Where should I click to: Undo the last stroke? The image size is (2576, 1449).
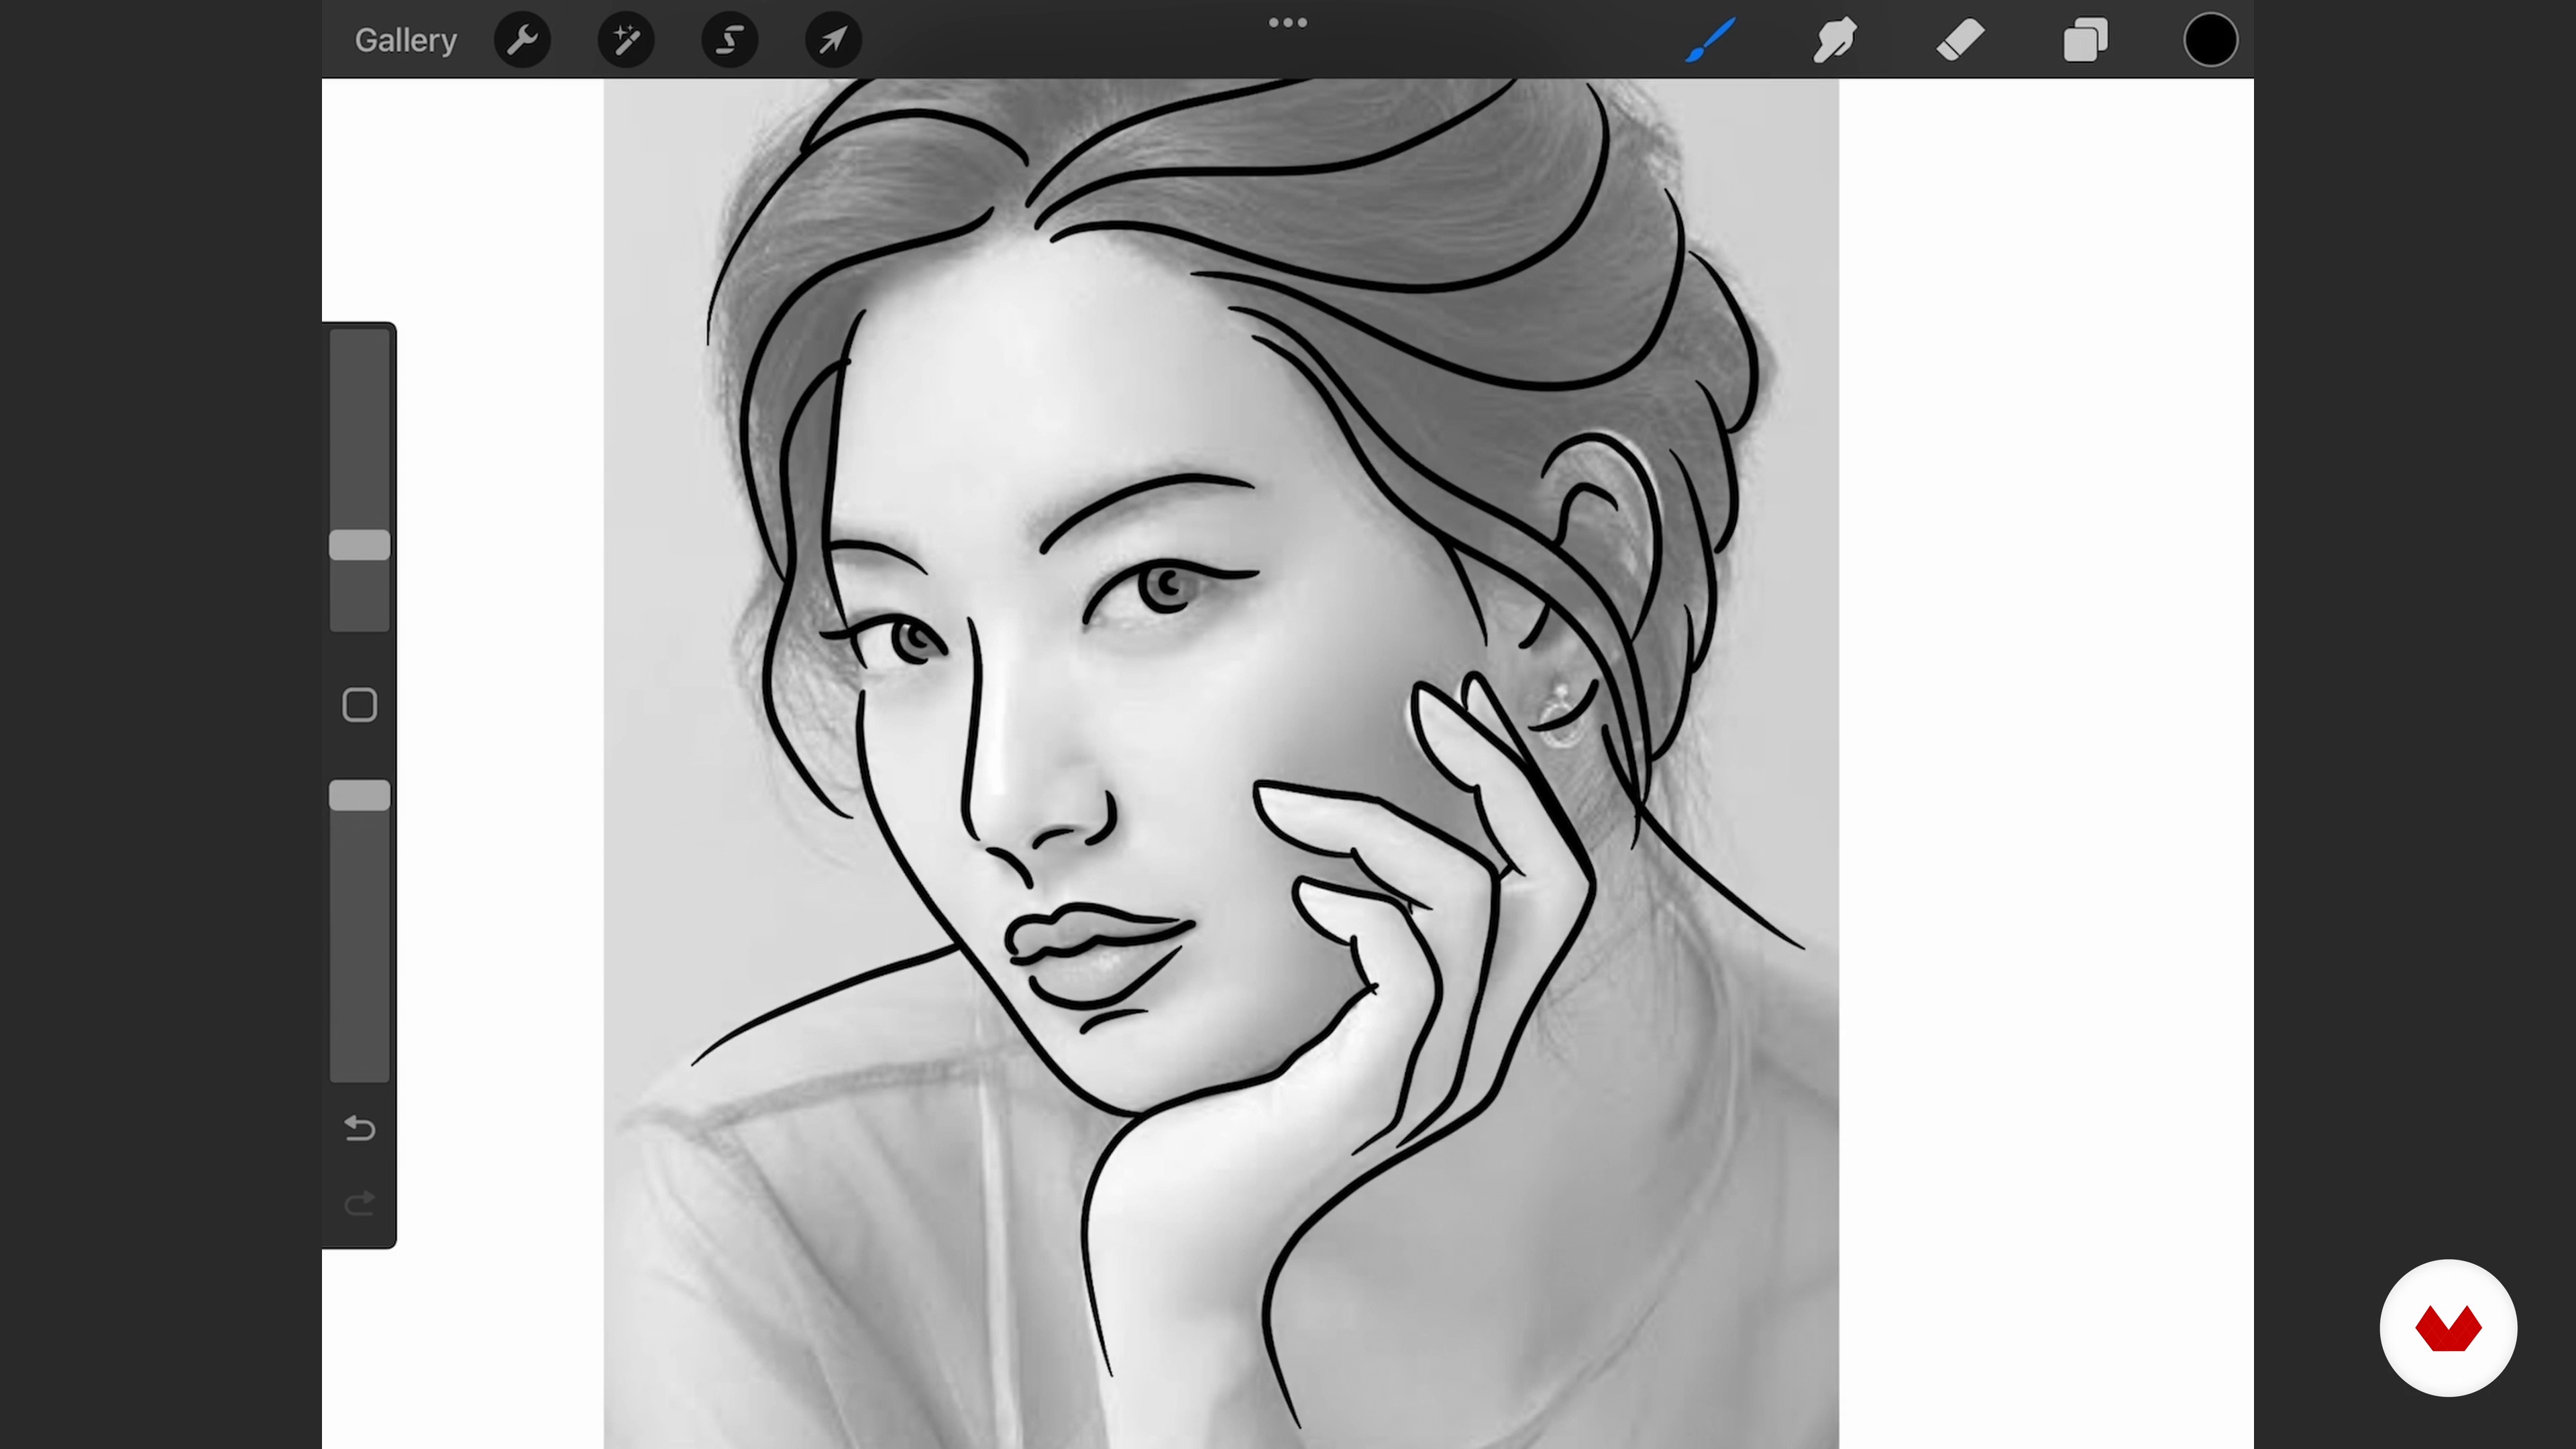click(x=359, y=1128)
